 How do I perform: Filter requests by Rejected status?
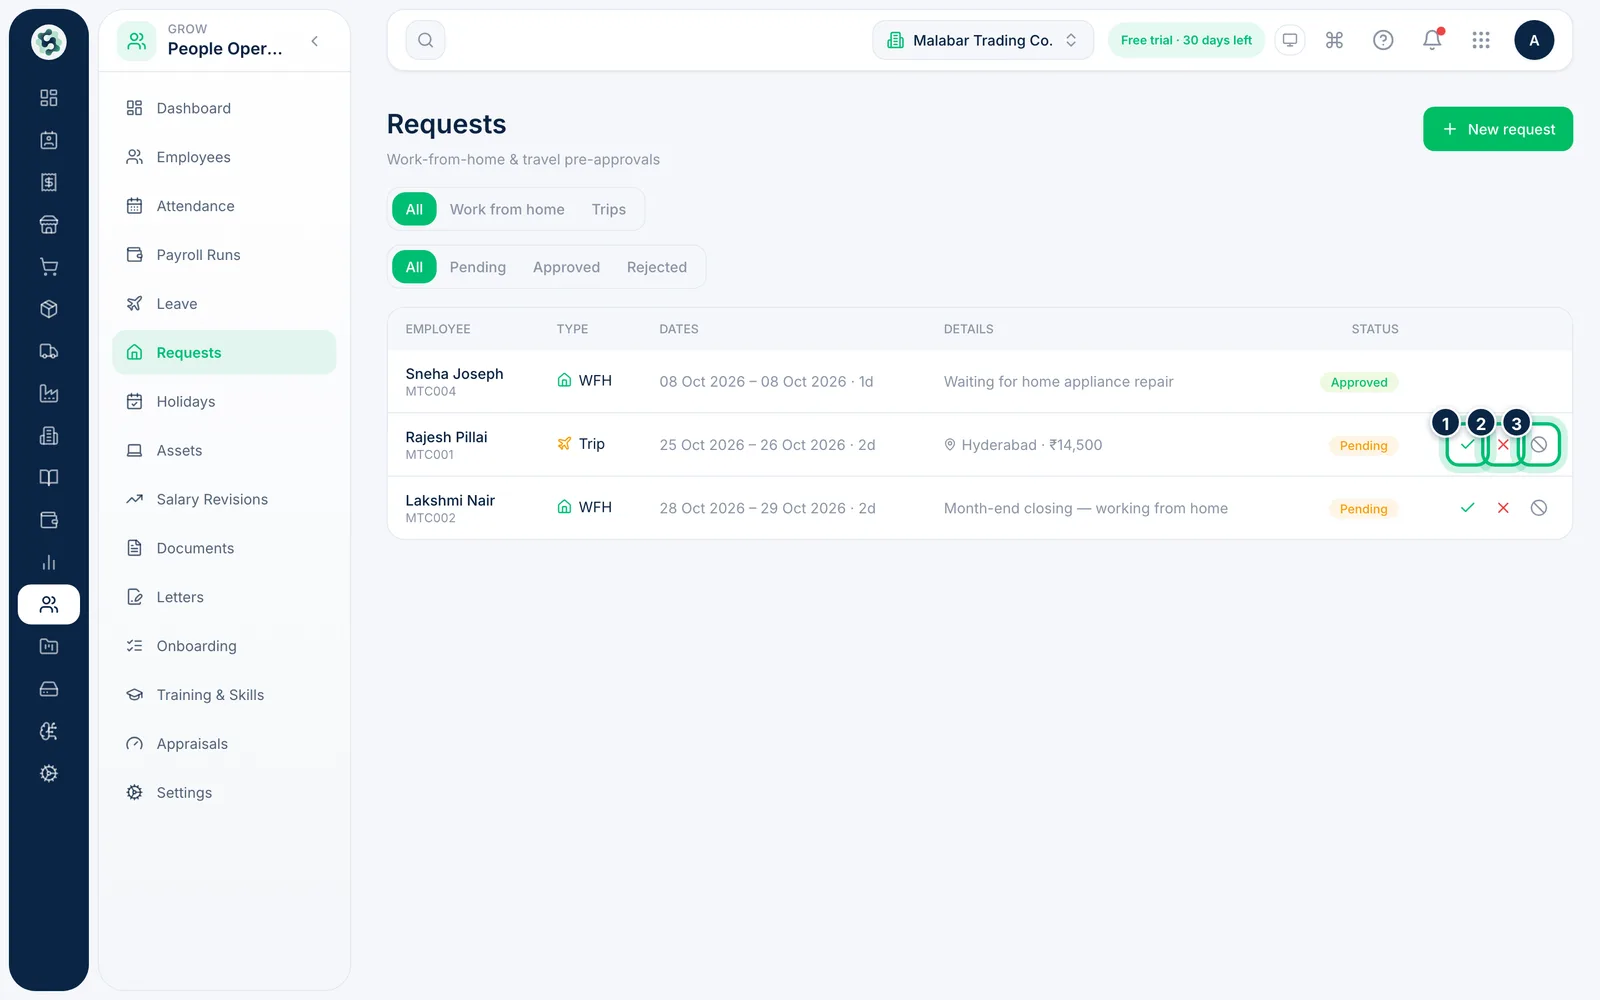point(656,267)
